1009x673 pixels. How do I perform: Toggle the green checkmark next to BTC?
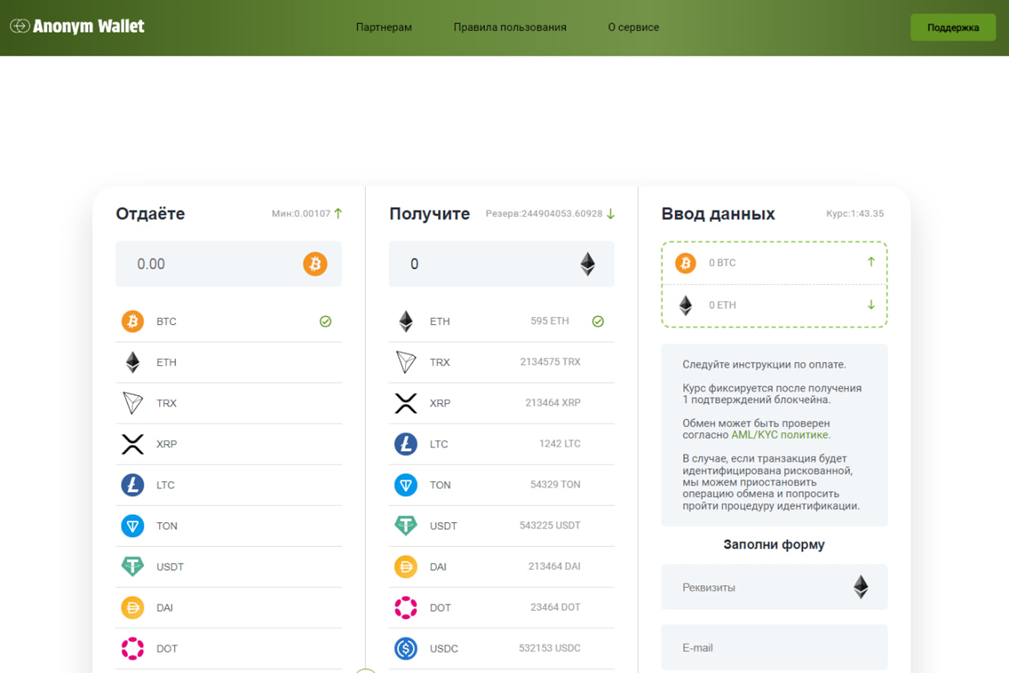click(326, 321)
